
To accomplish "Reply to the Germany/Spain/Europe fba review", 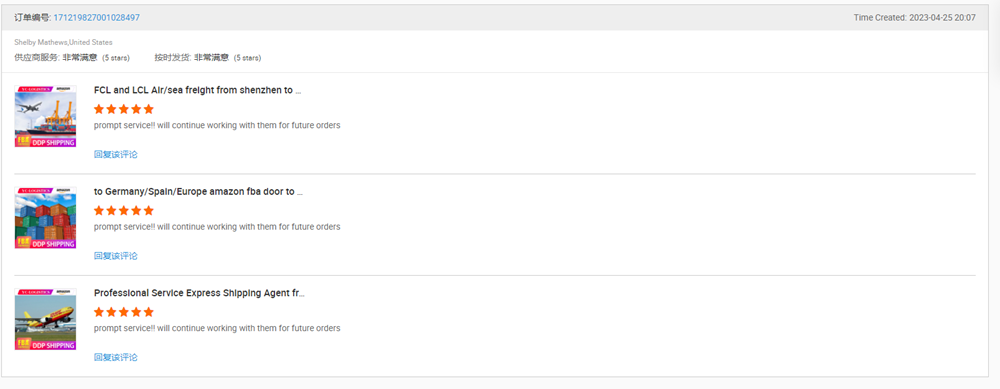I will pos(115,256).
